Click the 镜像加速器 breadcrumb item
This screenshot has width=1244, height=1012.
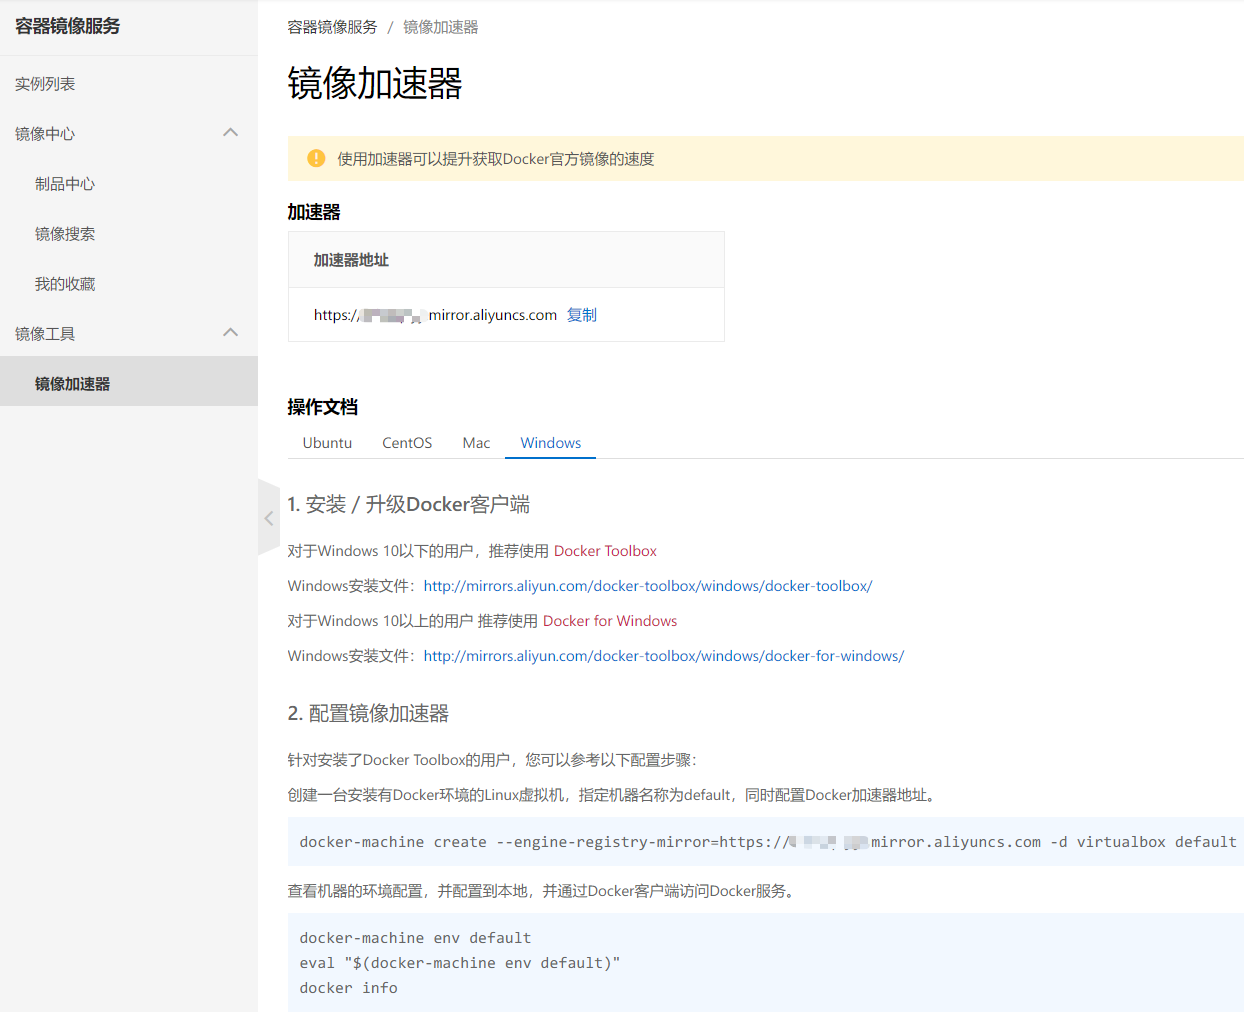440,27
